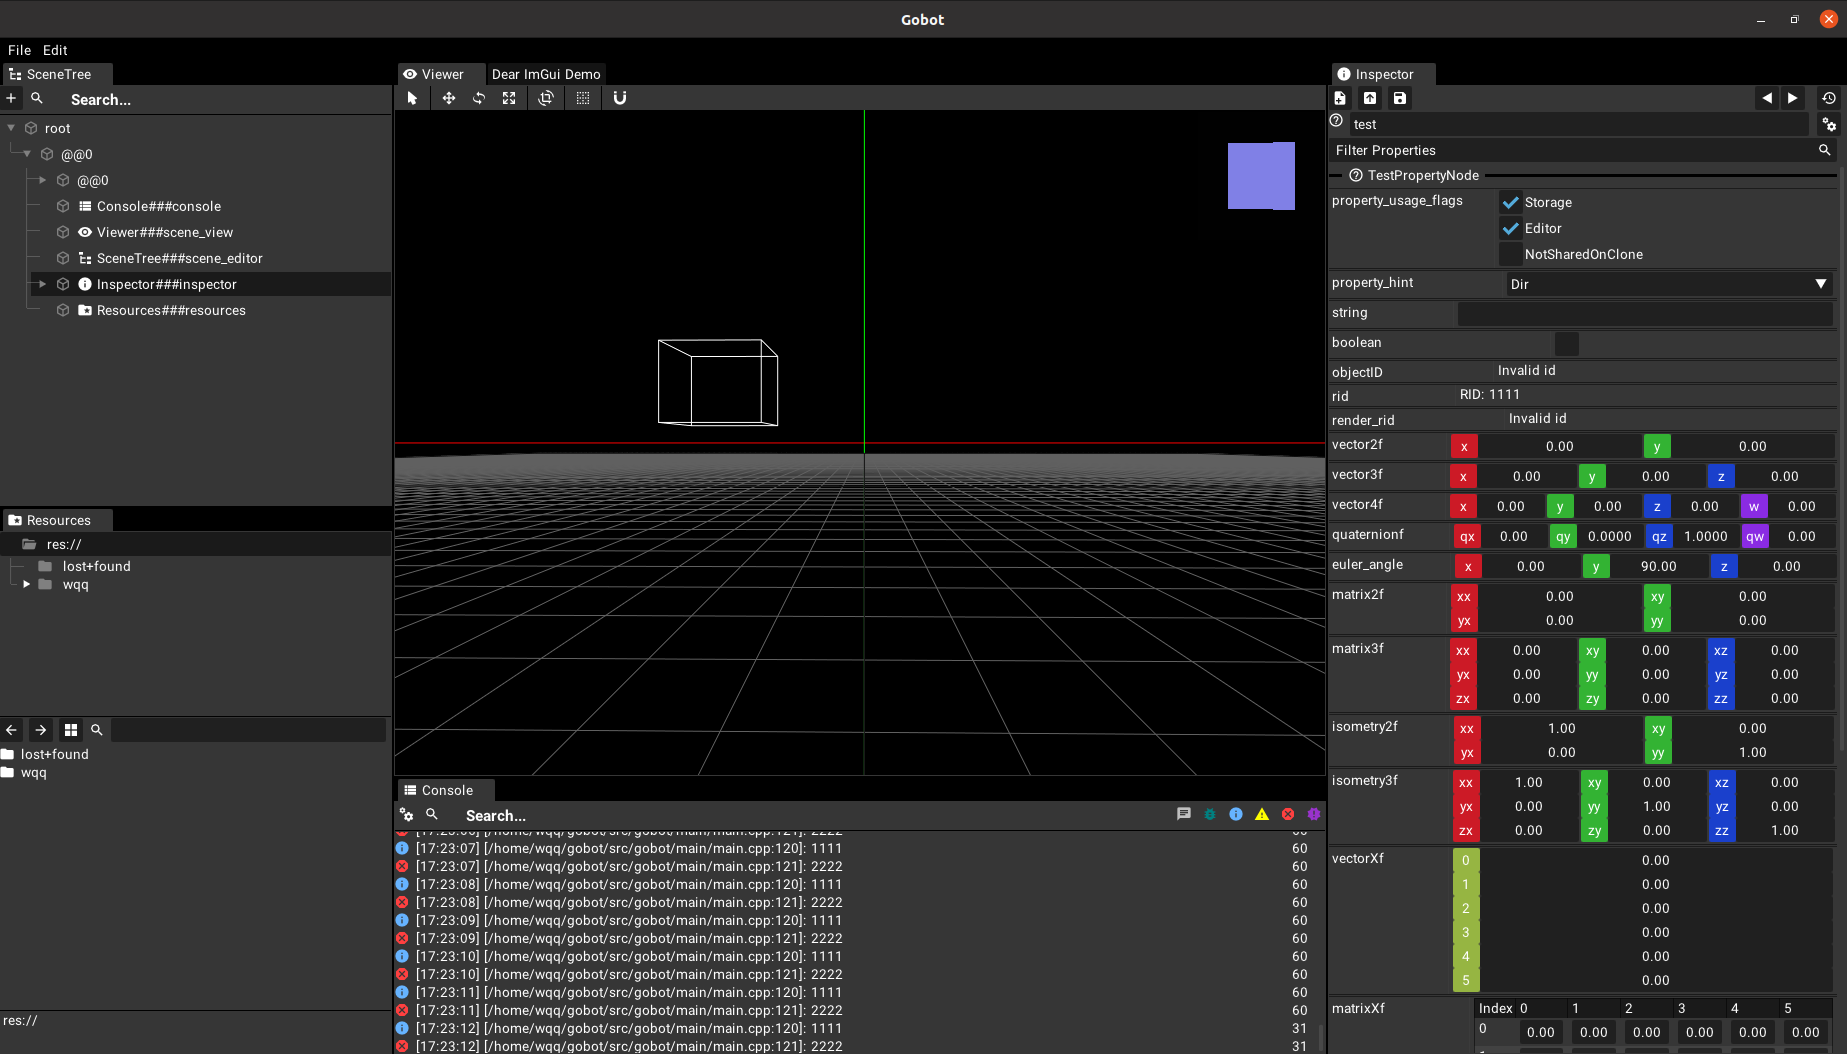Viewport: 1847px width, 1054px height.
Task: Expand the wqq folder in Resources tree
Action: 27,584
